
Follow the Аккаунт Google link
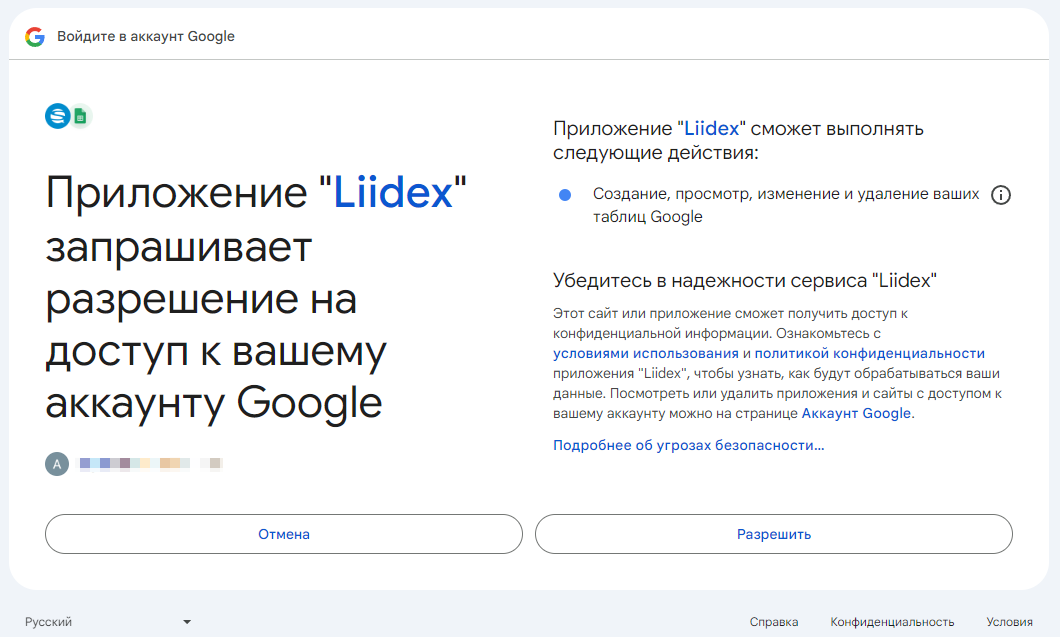pyautogui.click(x=856, y=413)
